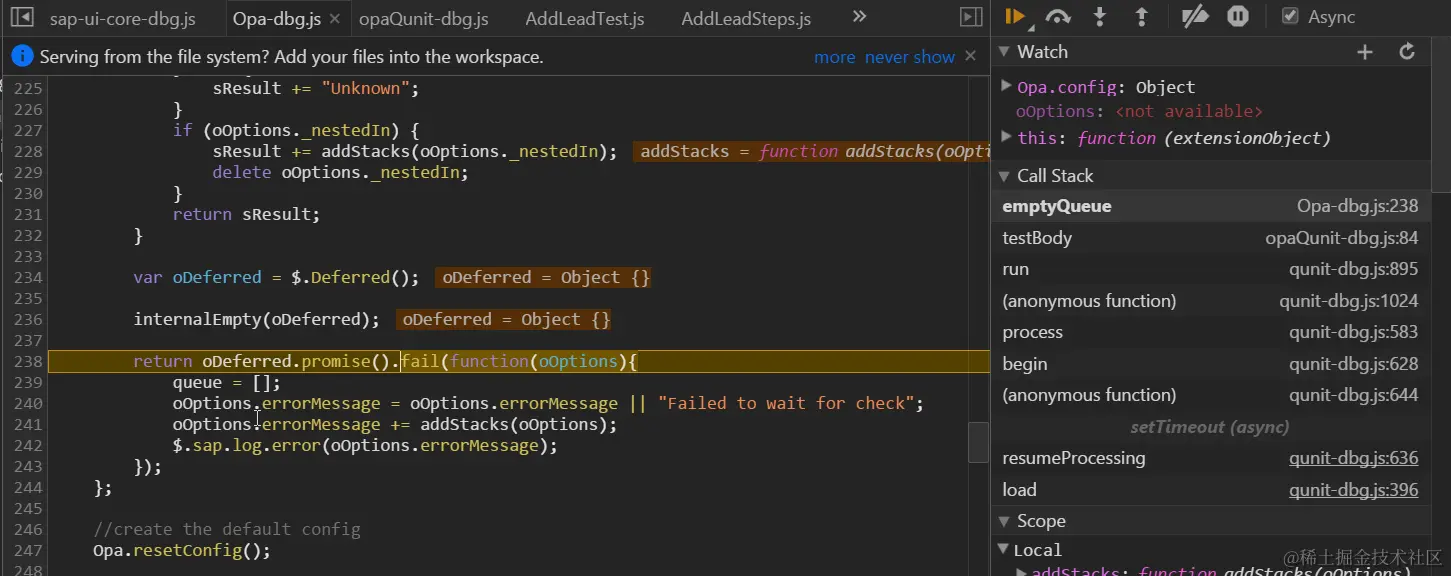Viewport: 1451px width, 576px height.
Task: Set breakpoint on line number 238
Action: click(x=27, y=361)
